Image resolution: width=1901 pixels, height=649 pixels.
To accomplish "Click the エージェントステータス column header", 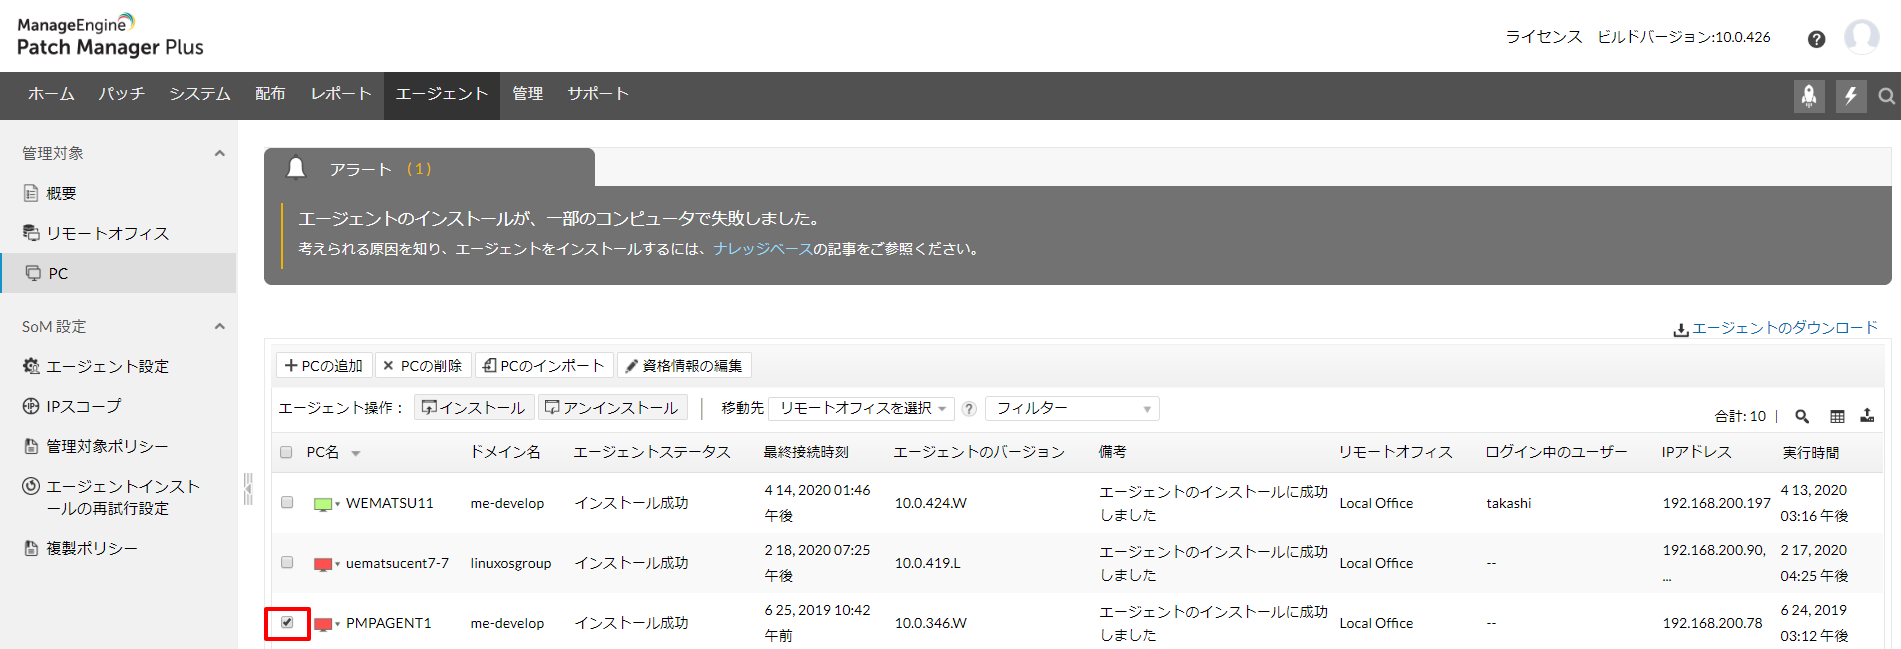I will point(652,452).
